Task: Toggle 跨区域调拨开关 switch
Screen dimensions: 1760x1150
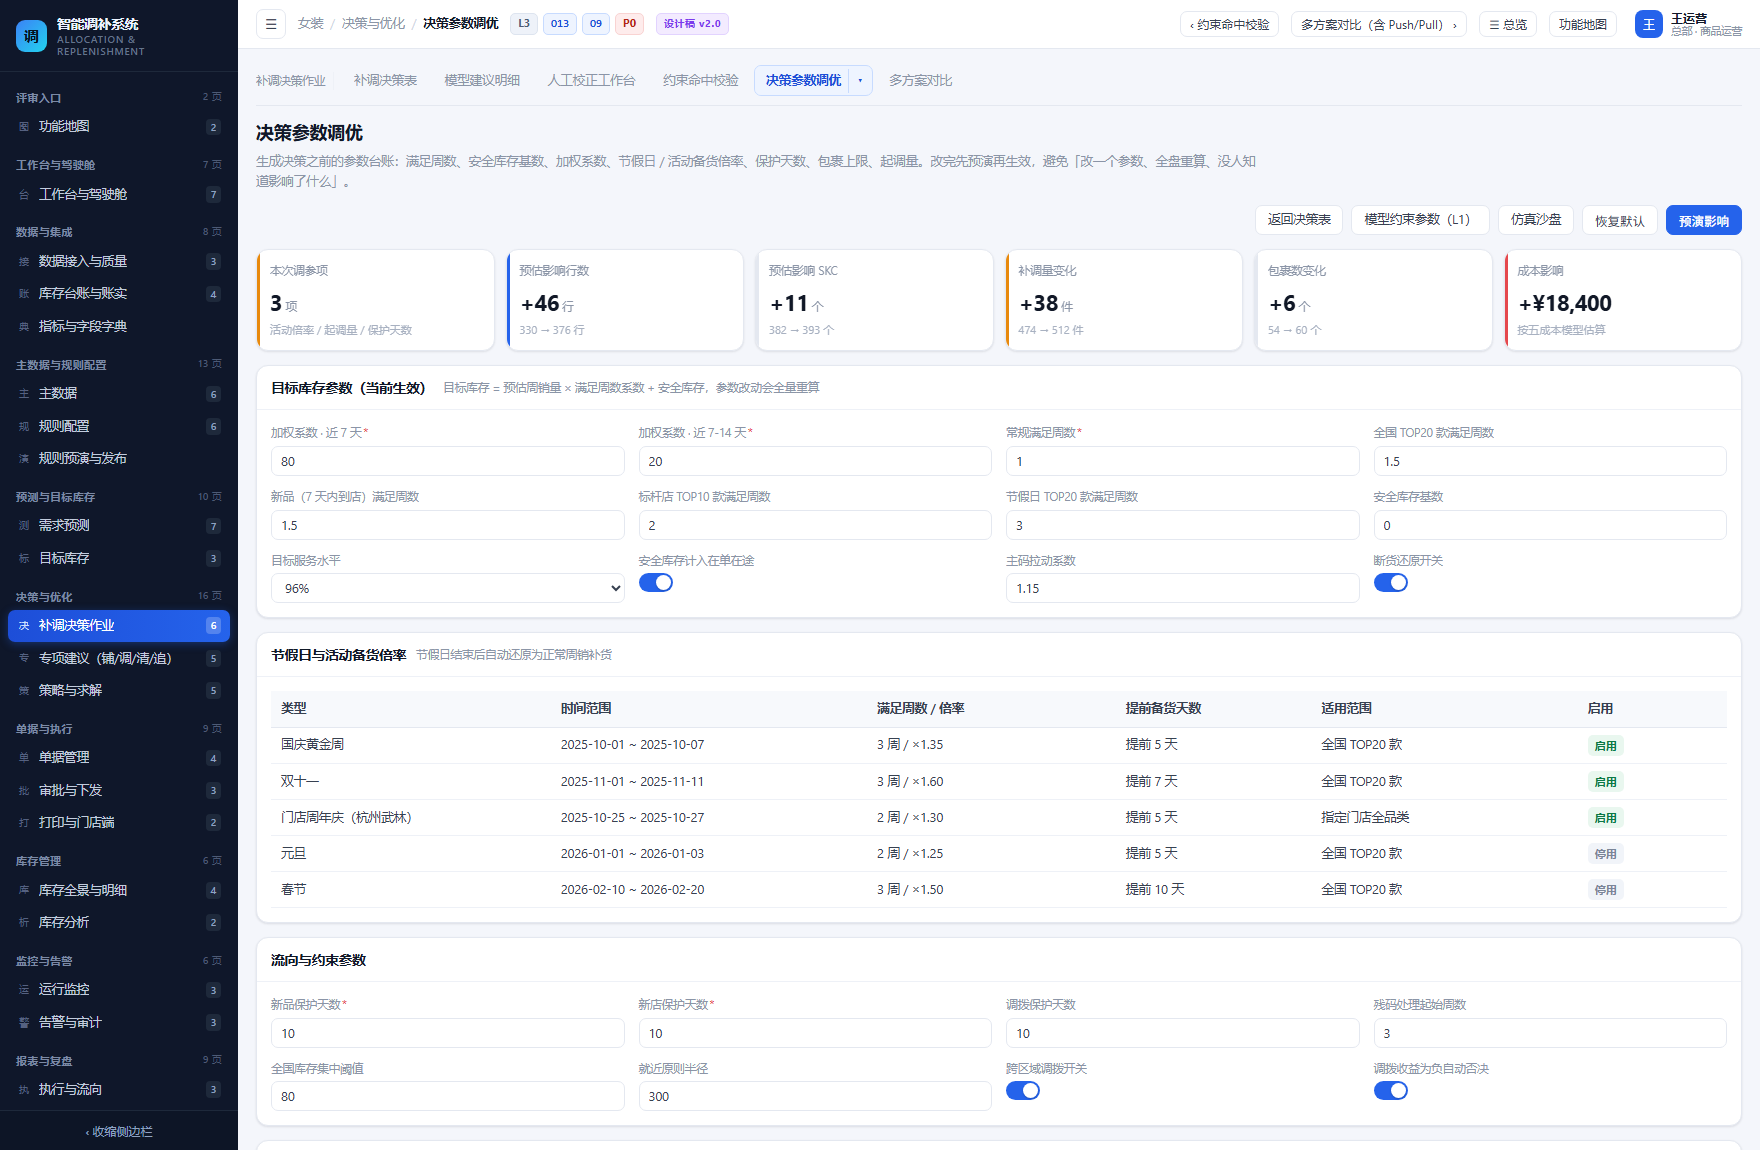Action: (x=1023, y=1091)
